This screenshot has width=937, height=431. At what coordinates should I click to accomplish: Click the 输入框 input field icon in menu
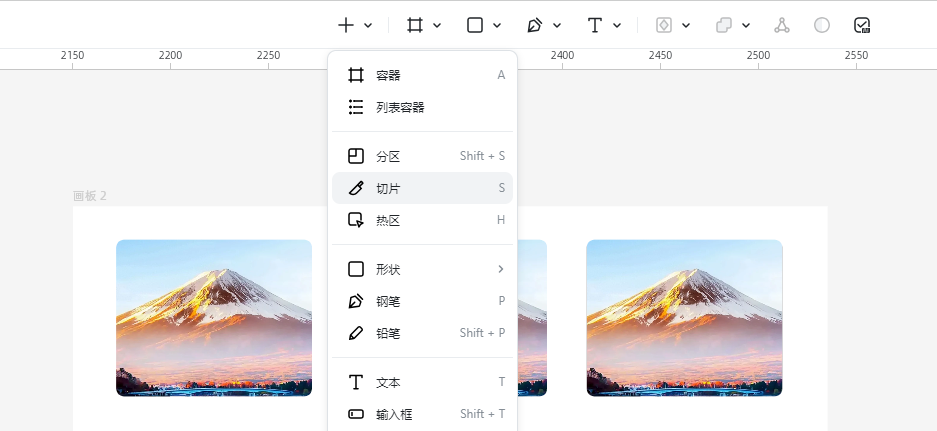(x=356, y=414)
